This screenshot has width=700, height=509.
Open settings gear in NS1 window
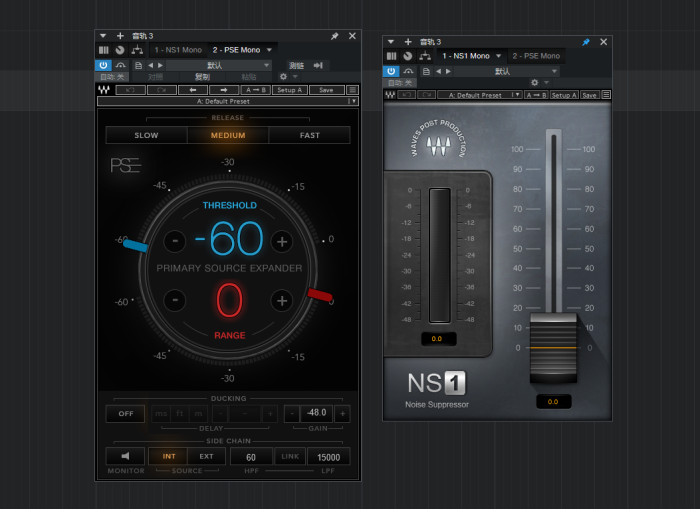(x=534, y=83)
